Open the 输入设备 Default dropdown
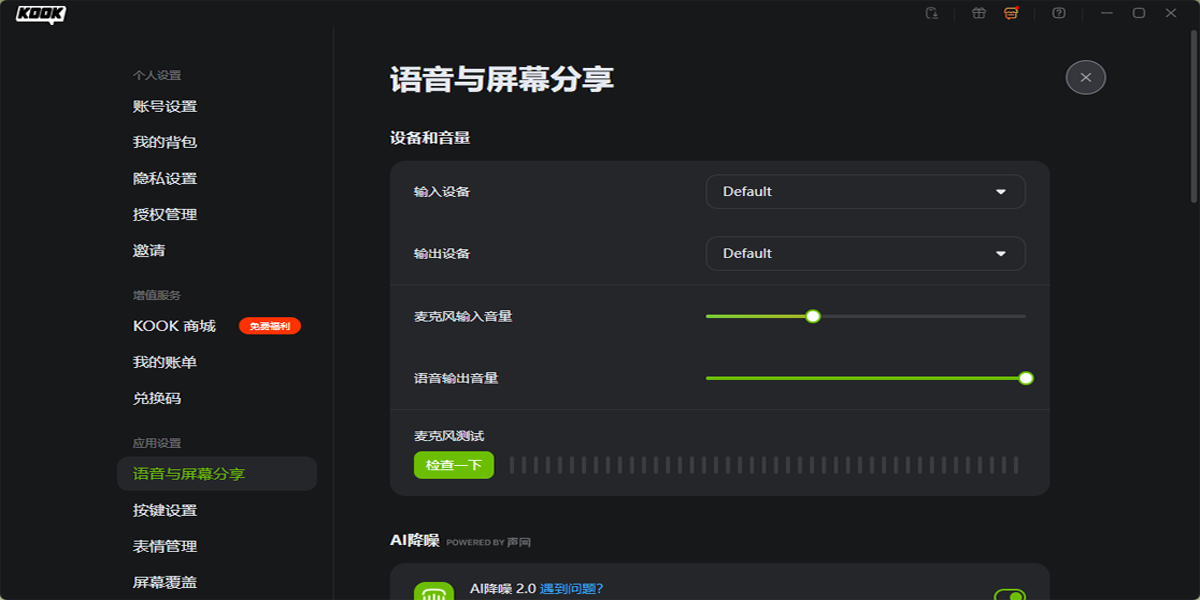This screenshot has height=600, width=1200. click(864, 192)
